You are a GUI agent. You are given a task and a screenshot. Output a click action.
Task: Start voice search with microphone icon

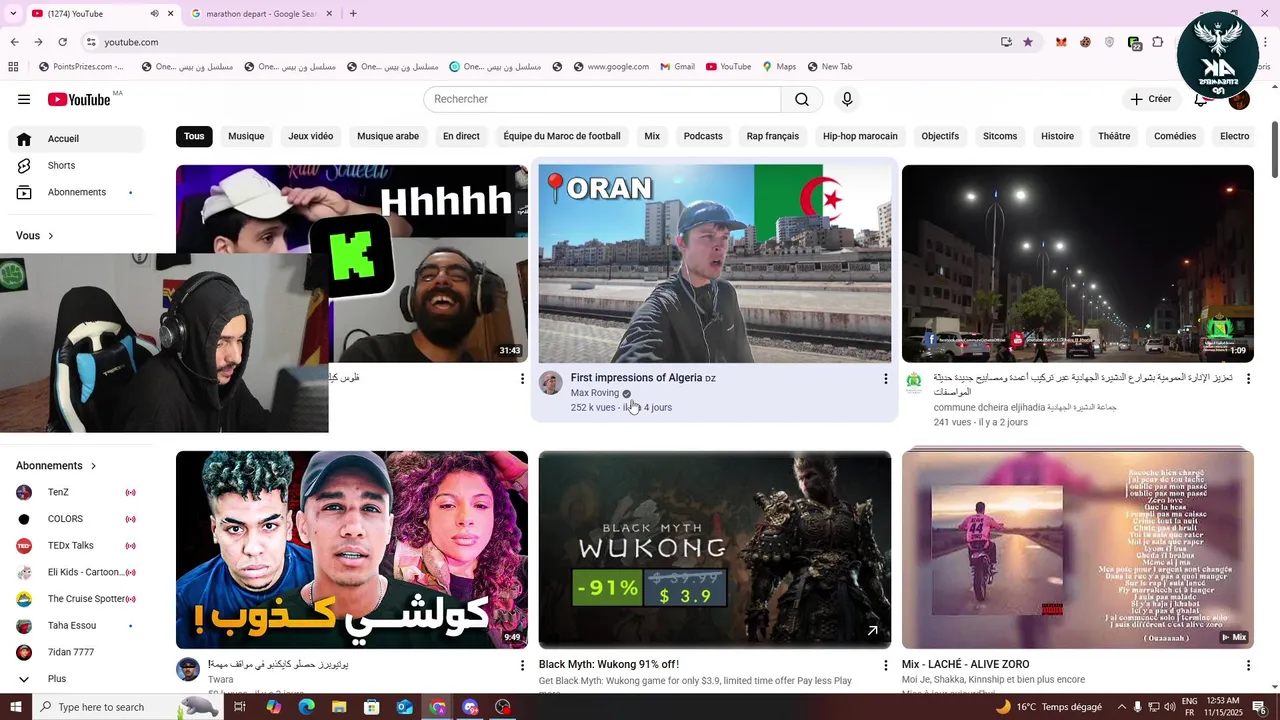[847, 99]
